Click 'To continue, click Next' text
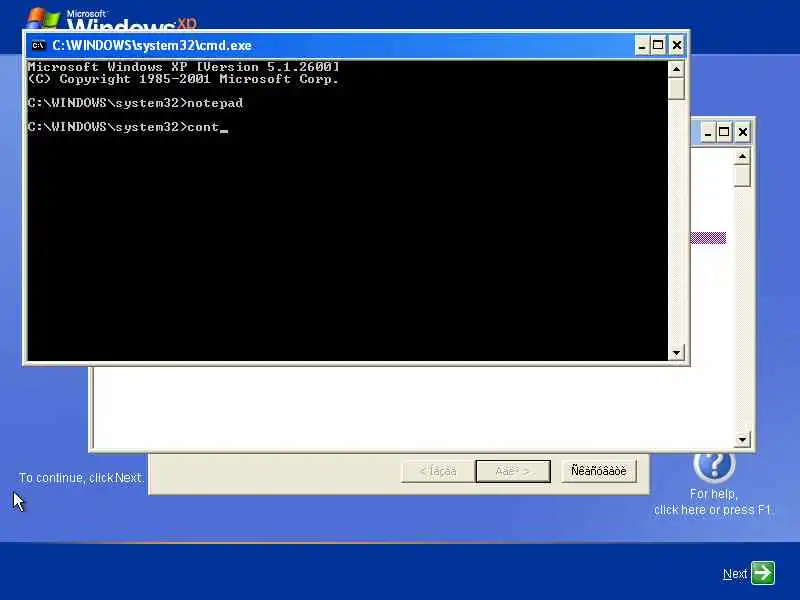The image size is (800, 600). [x=81, y=478]
